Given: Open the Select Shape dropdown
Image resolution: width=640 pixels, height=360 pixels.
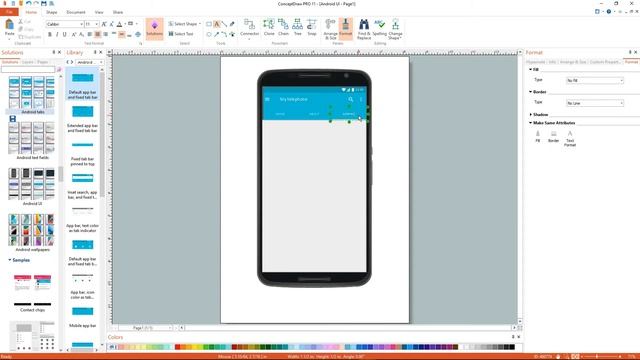Looking at the screenshot, I should [184, 24].
